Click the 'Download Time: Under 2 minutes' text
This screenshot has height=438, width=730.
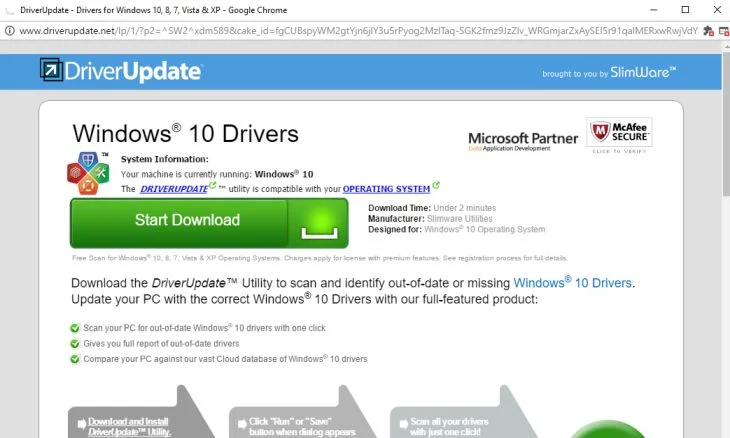point(432,208)
